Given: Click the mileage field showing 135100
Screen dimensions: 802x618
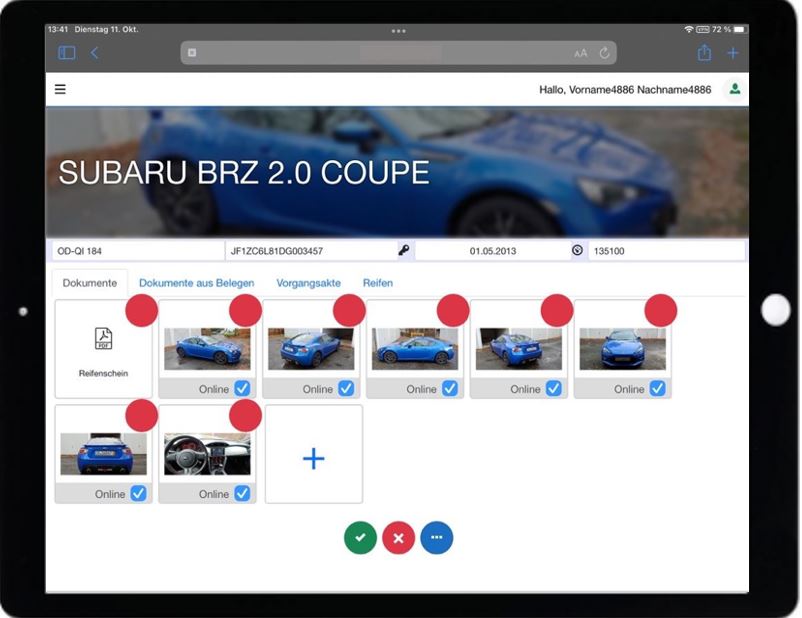Looking at the screenshot, I should tap(665, 251).
